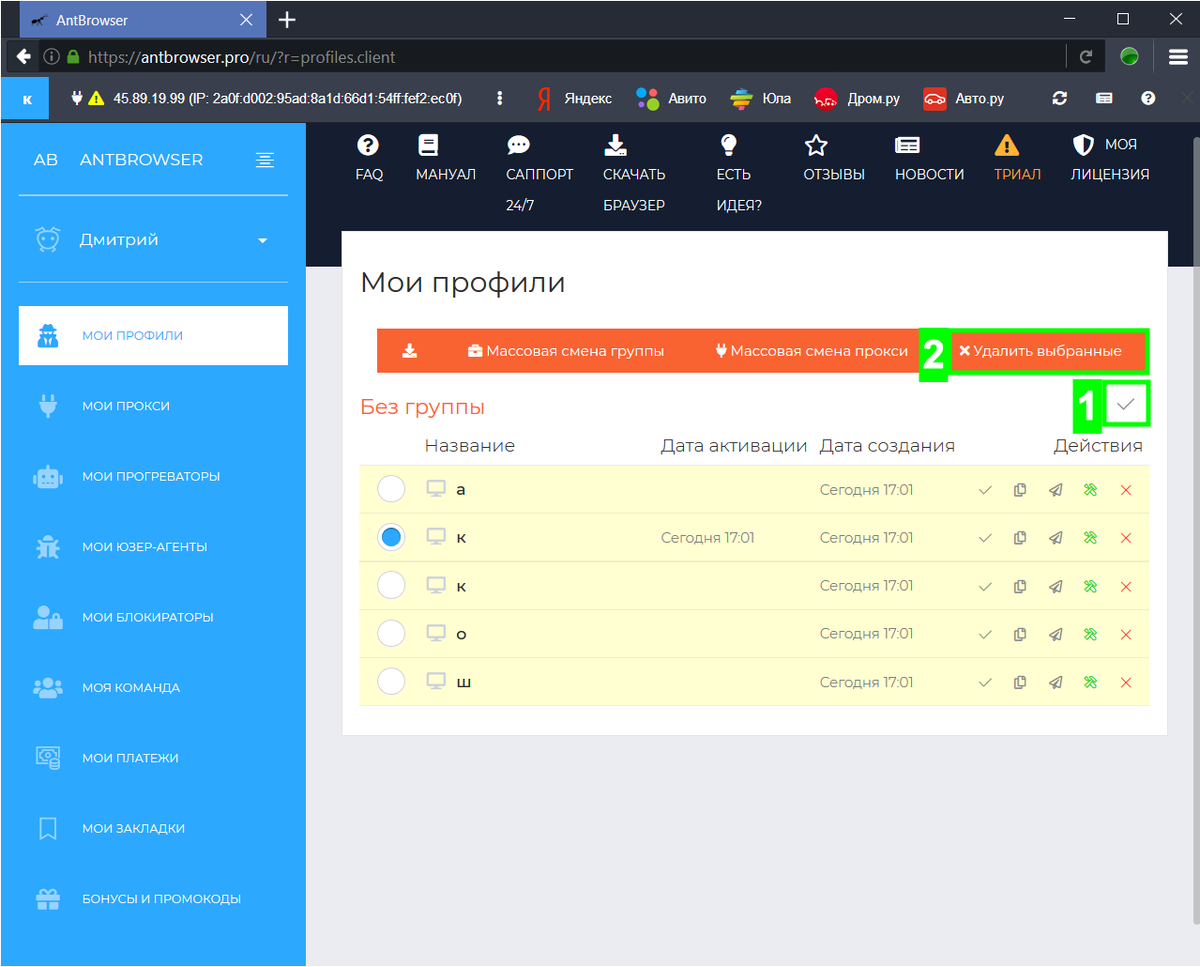This screenshot has width=1200, height=967.
Task: Open Отзывы reviews page
Action: [834, 159]
